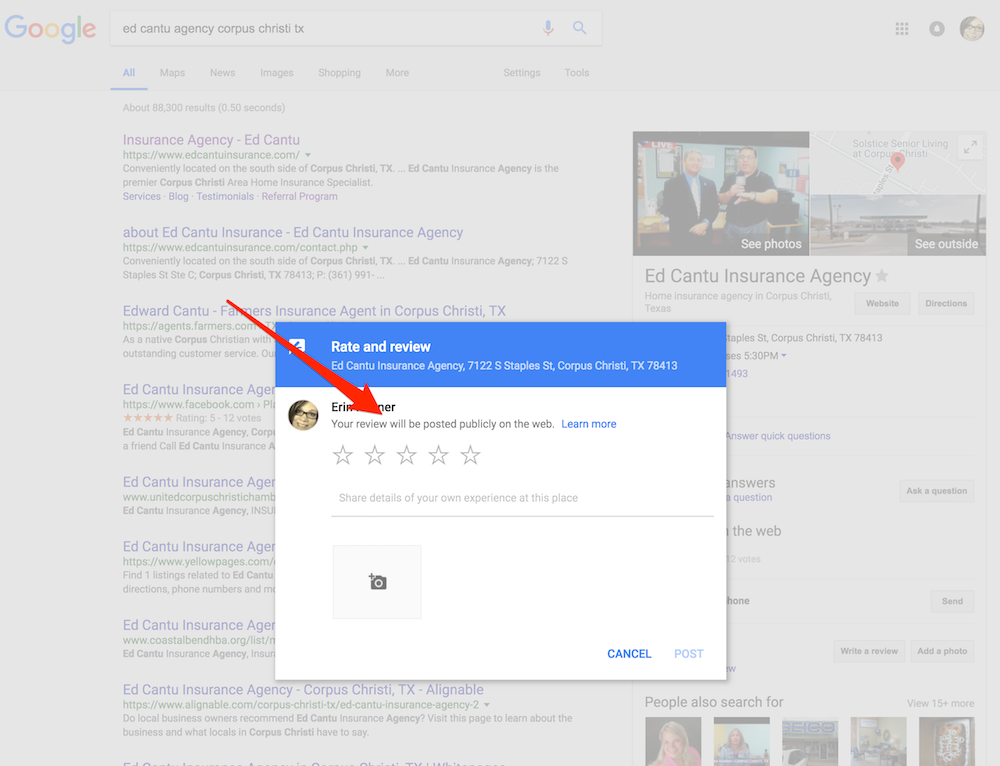1000x766 pixels.
Task: Click the review details text field
Action: (x=522, y=498)
